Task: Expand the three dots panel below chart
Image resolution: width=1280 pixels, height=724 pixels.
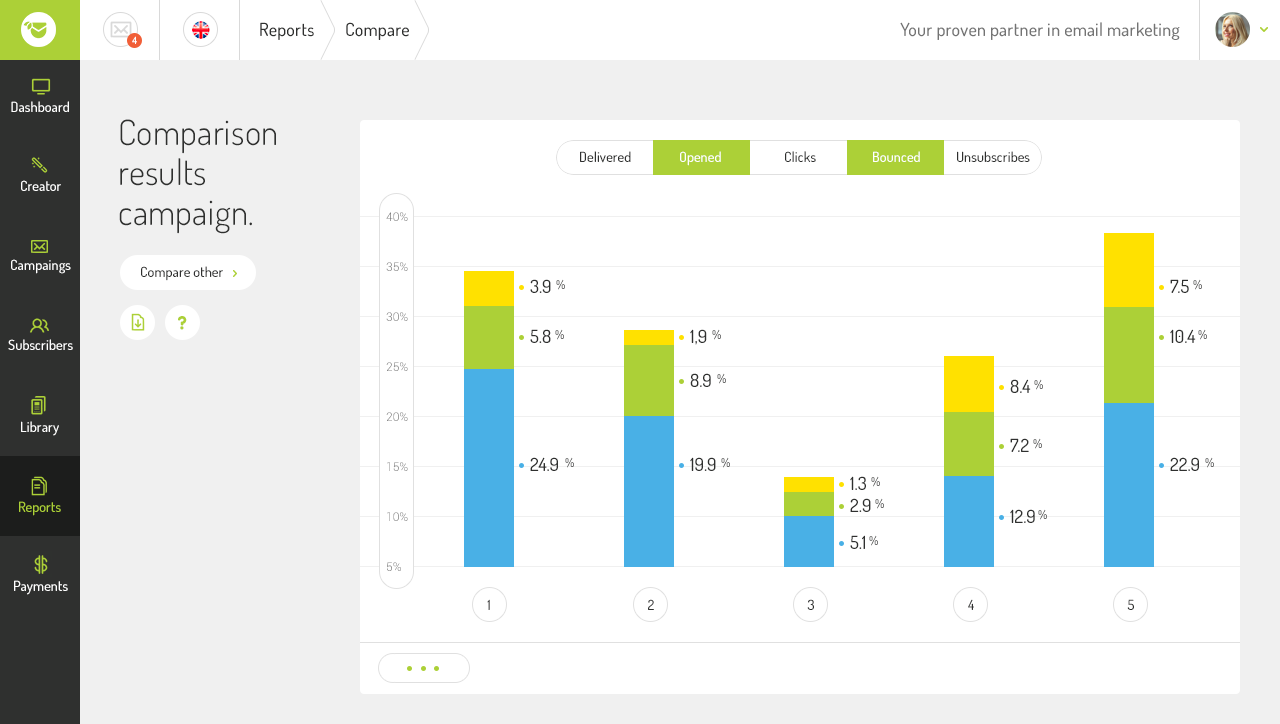Action: tap(423, 668)
